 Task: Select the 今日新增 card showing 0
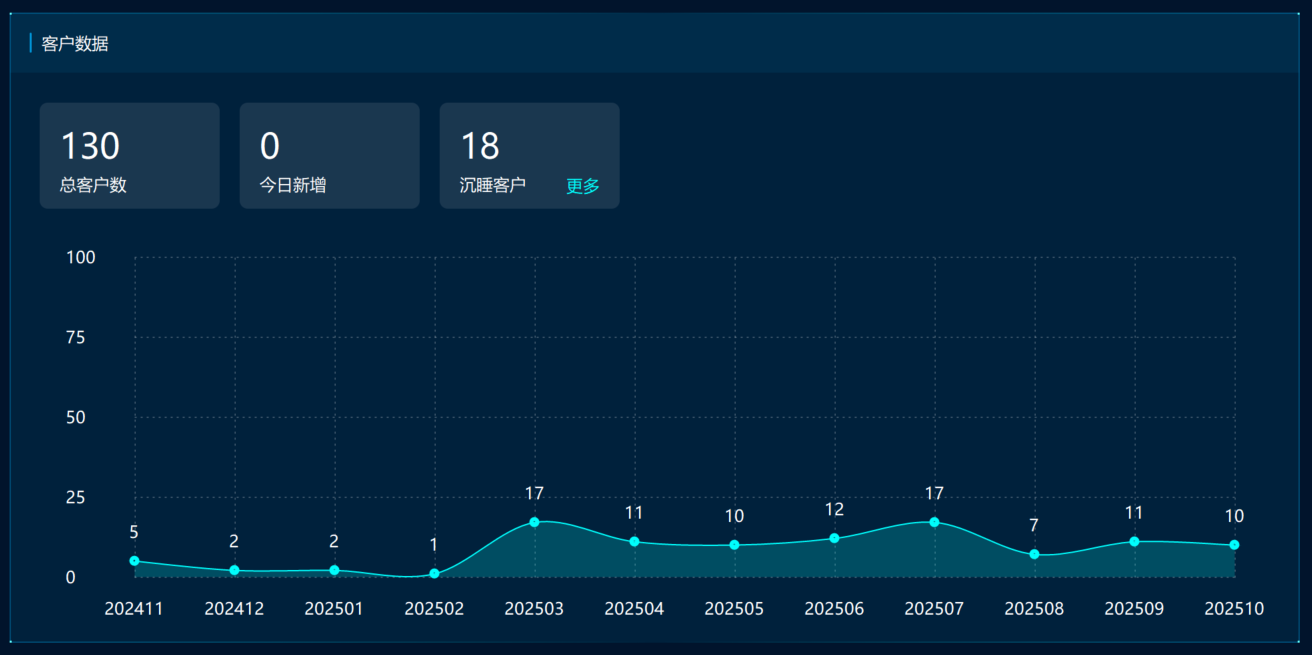tap(329, 156)
